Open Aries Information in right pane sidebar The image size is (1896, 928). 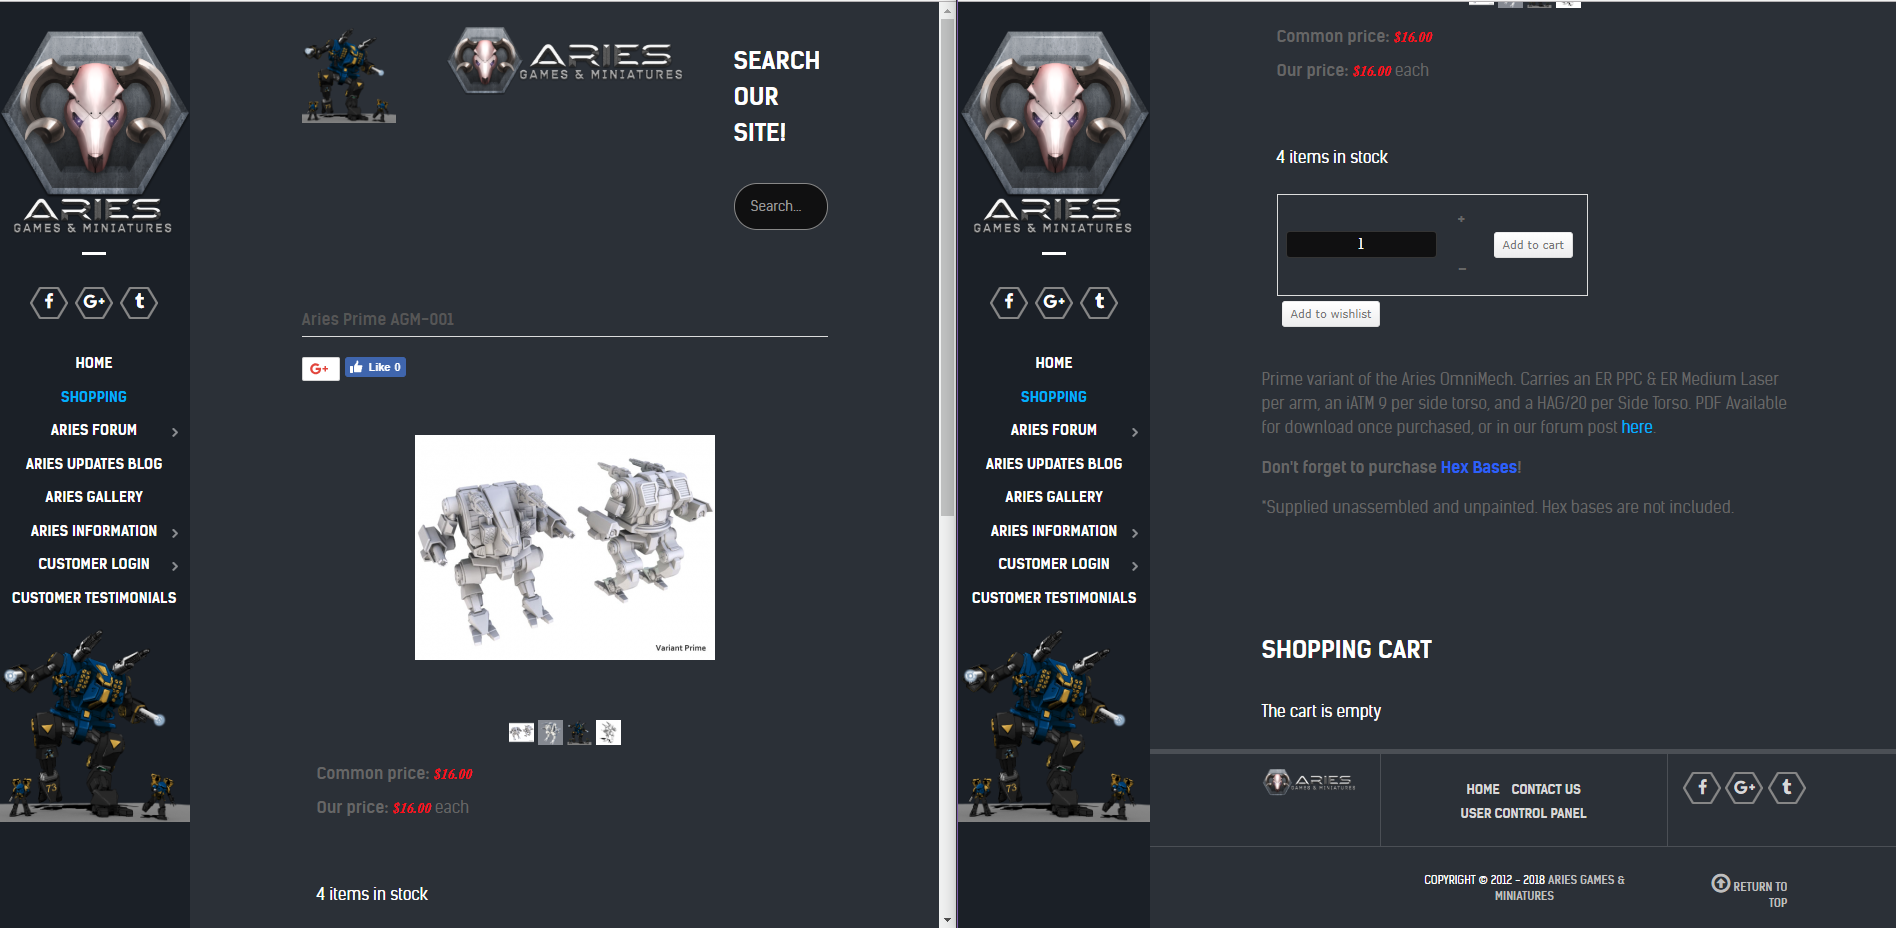pyautogui.click(x=1054, y=531)
